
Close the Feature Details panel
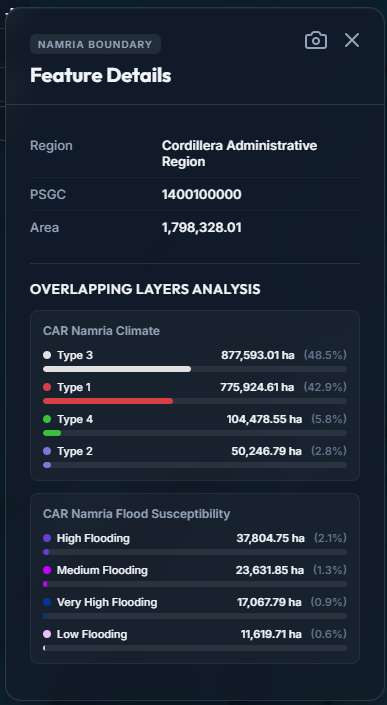352,40
